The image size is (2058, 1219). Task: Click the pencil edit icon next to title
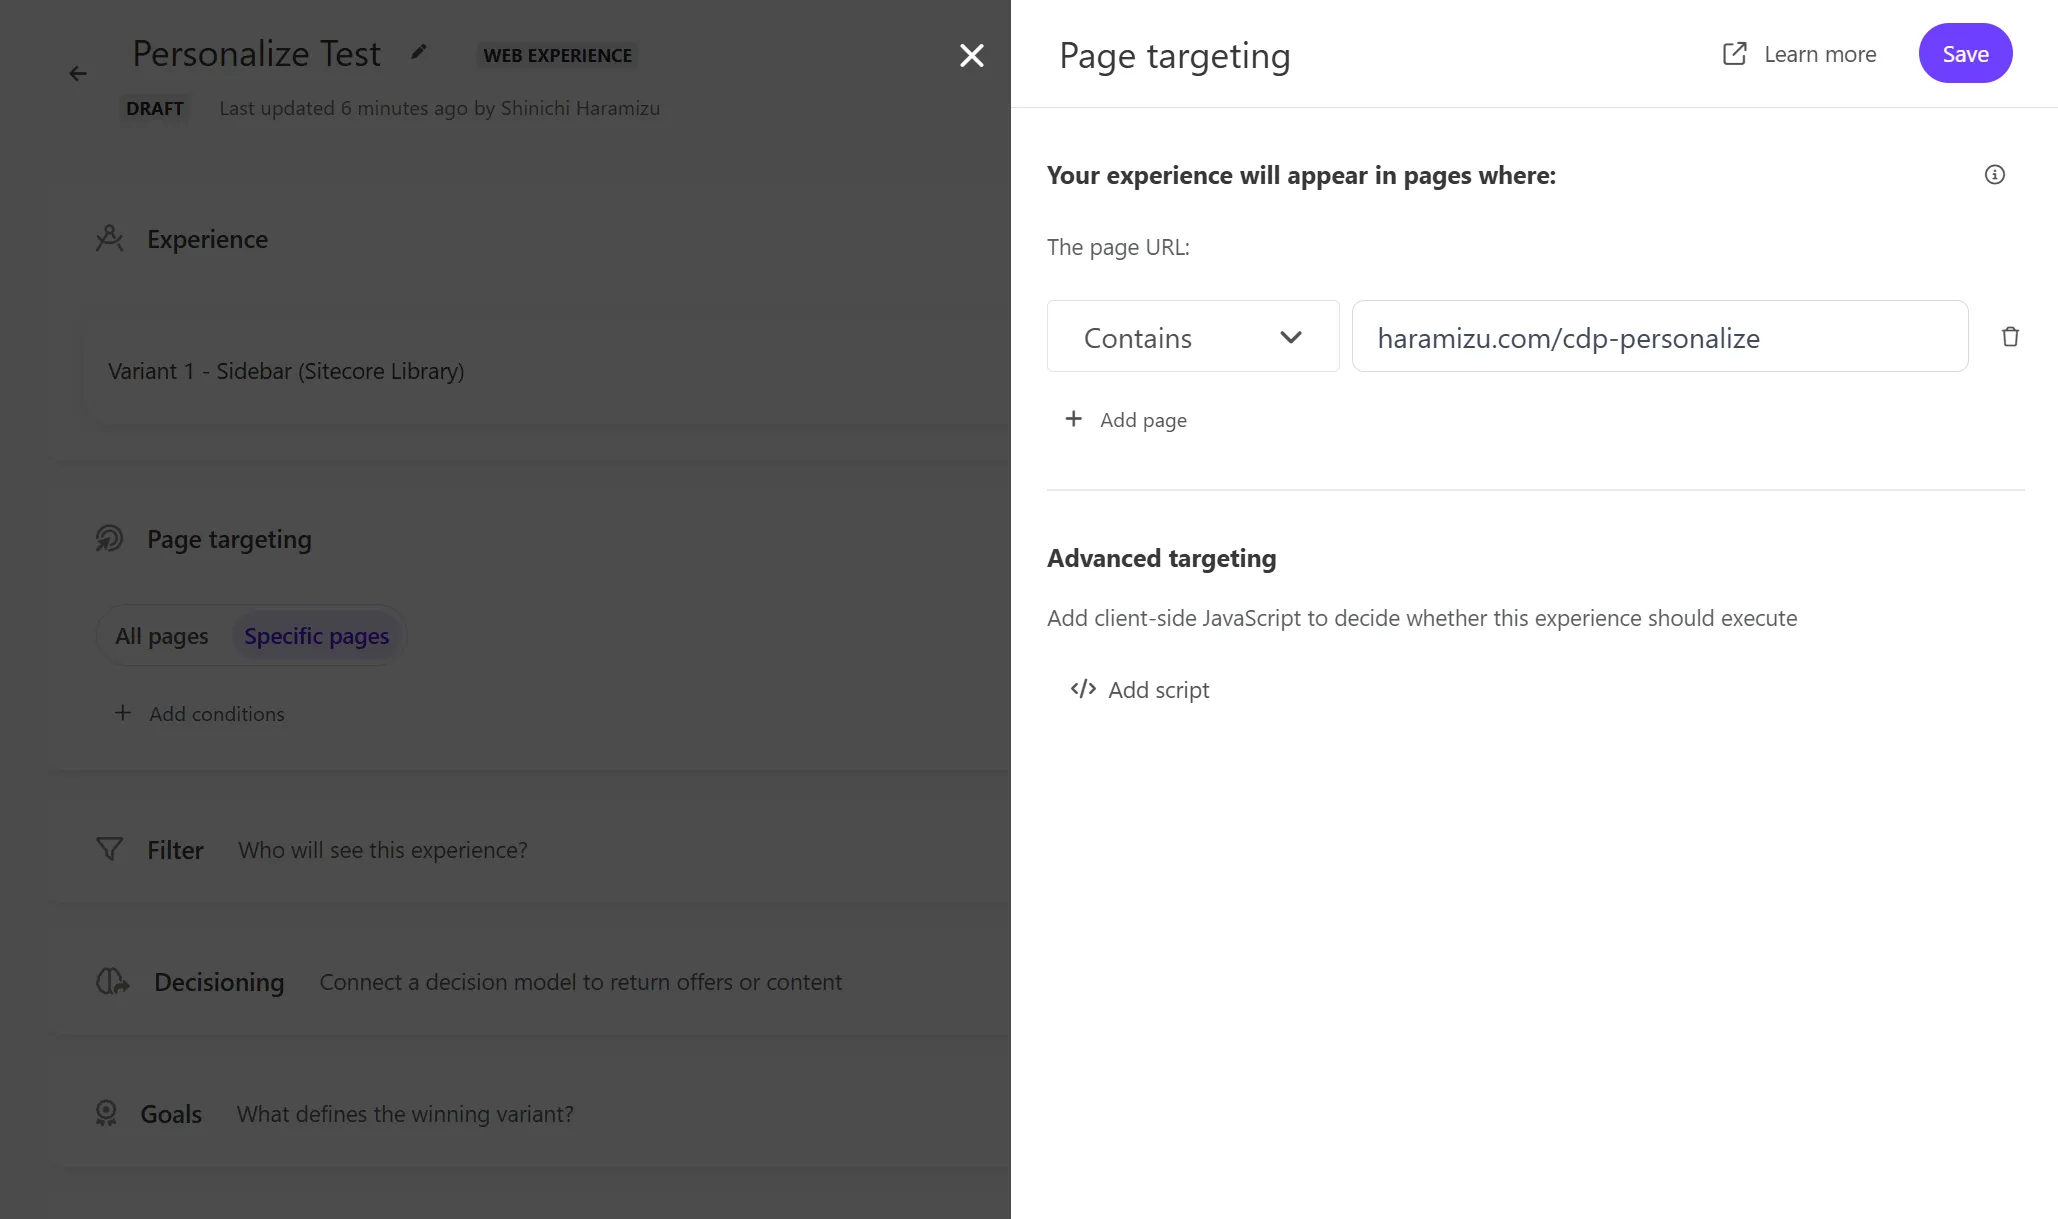point(418,54)
